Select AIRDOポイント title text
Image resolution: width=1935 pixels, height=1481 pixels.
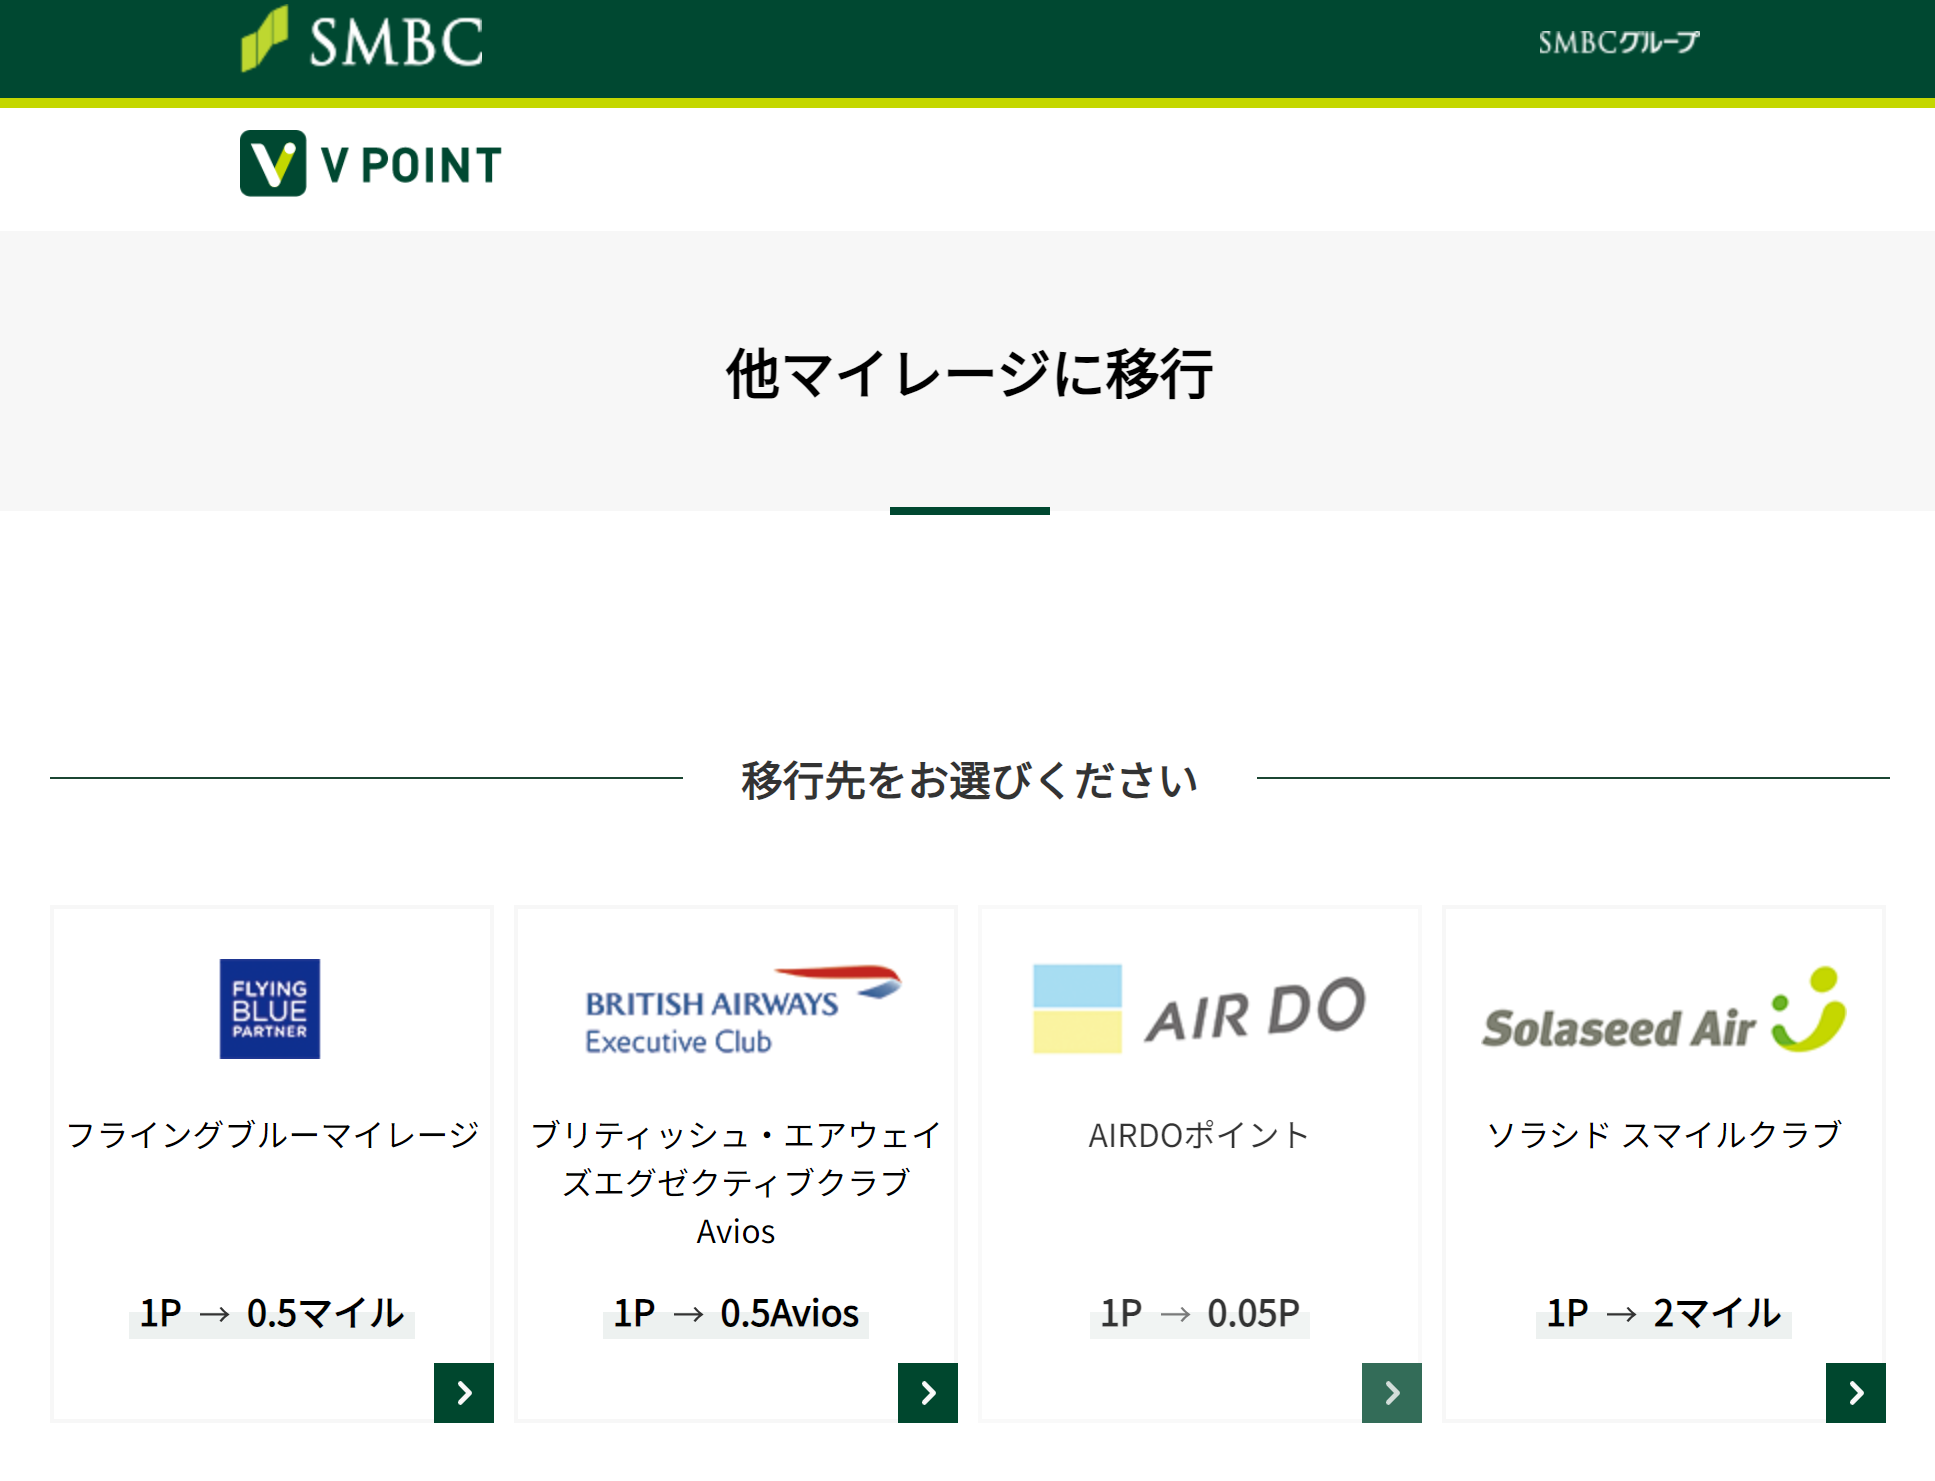[1199, 1135]
